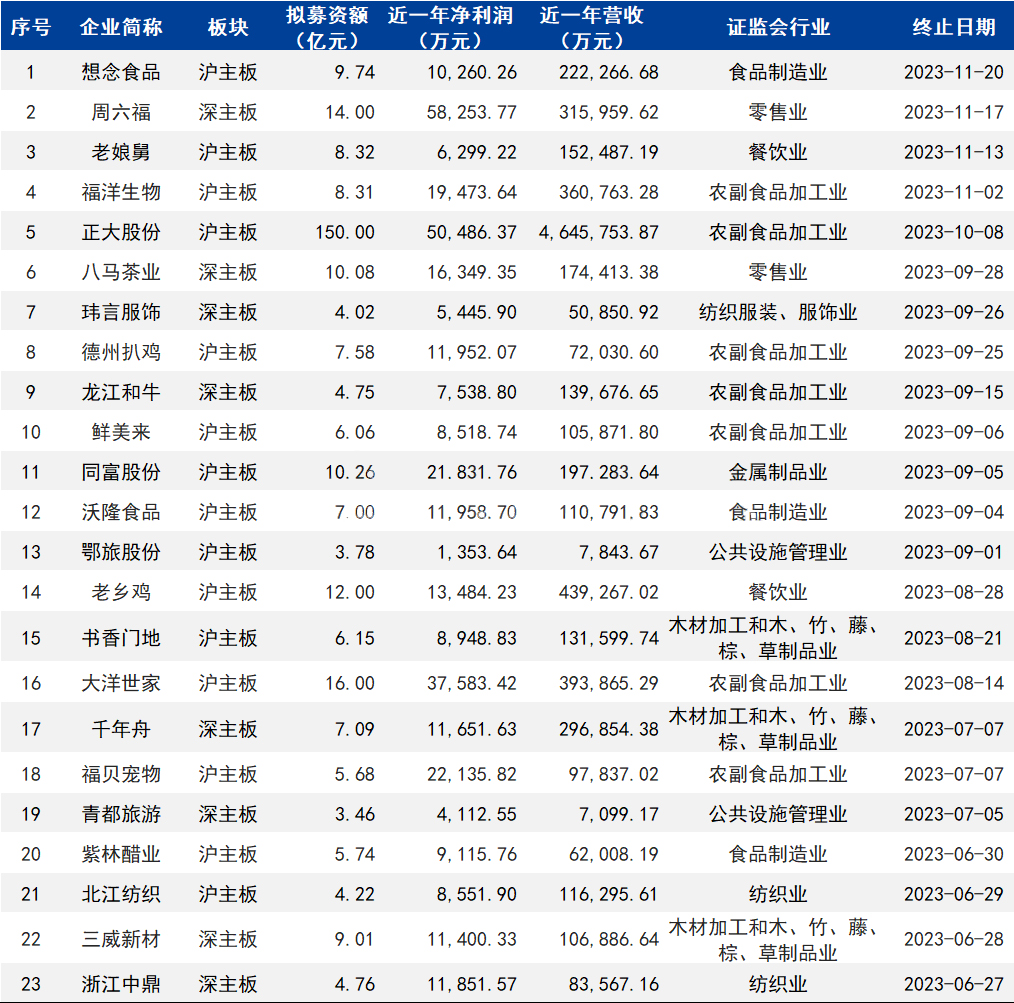Select 正大股份 fundraising amount 150.00
The width and height of the screenshot is (1014, 1003).
[x=345, y=232]
